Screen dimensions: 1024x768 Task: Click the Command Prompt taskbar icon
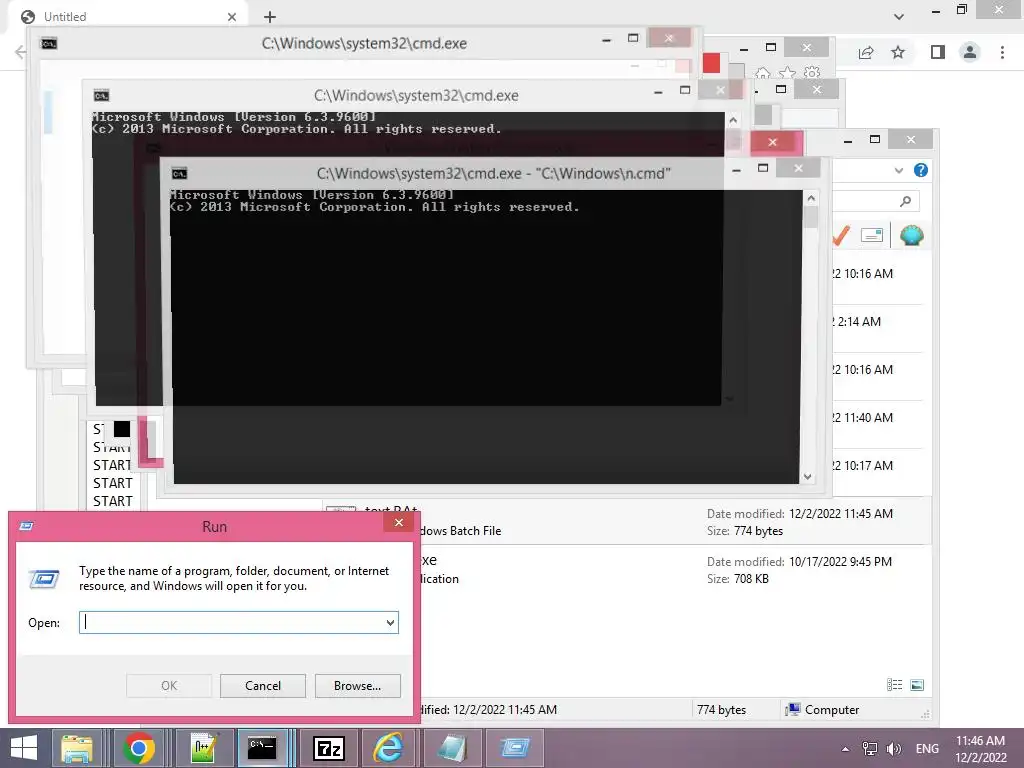[263, 748]
